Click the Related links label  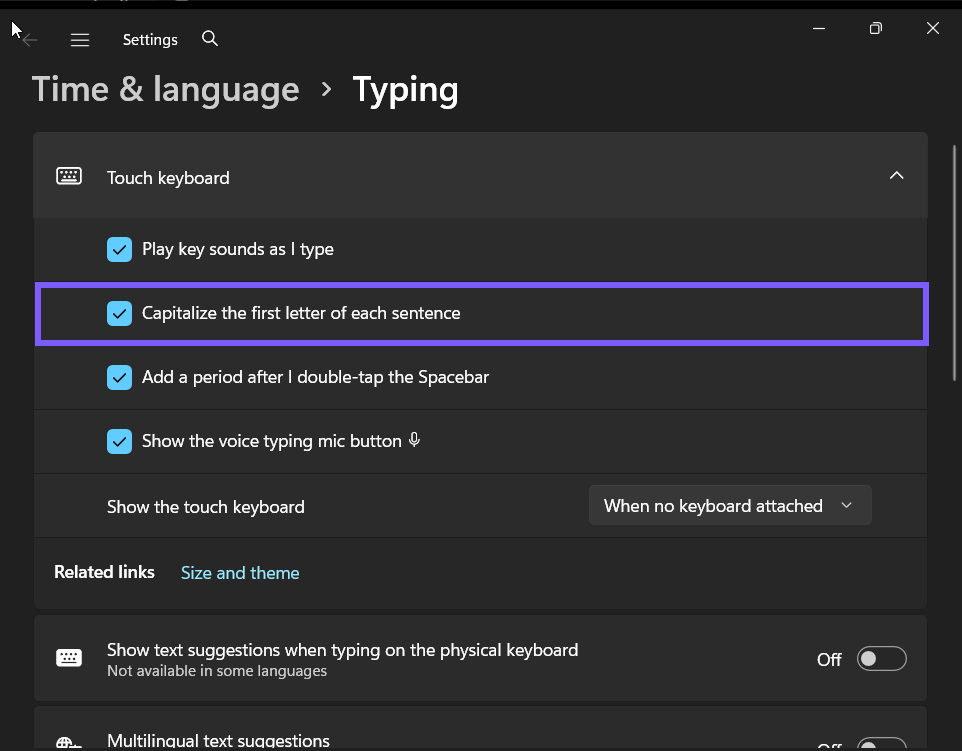click(x=104, y=572)
